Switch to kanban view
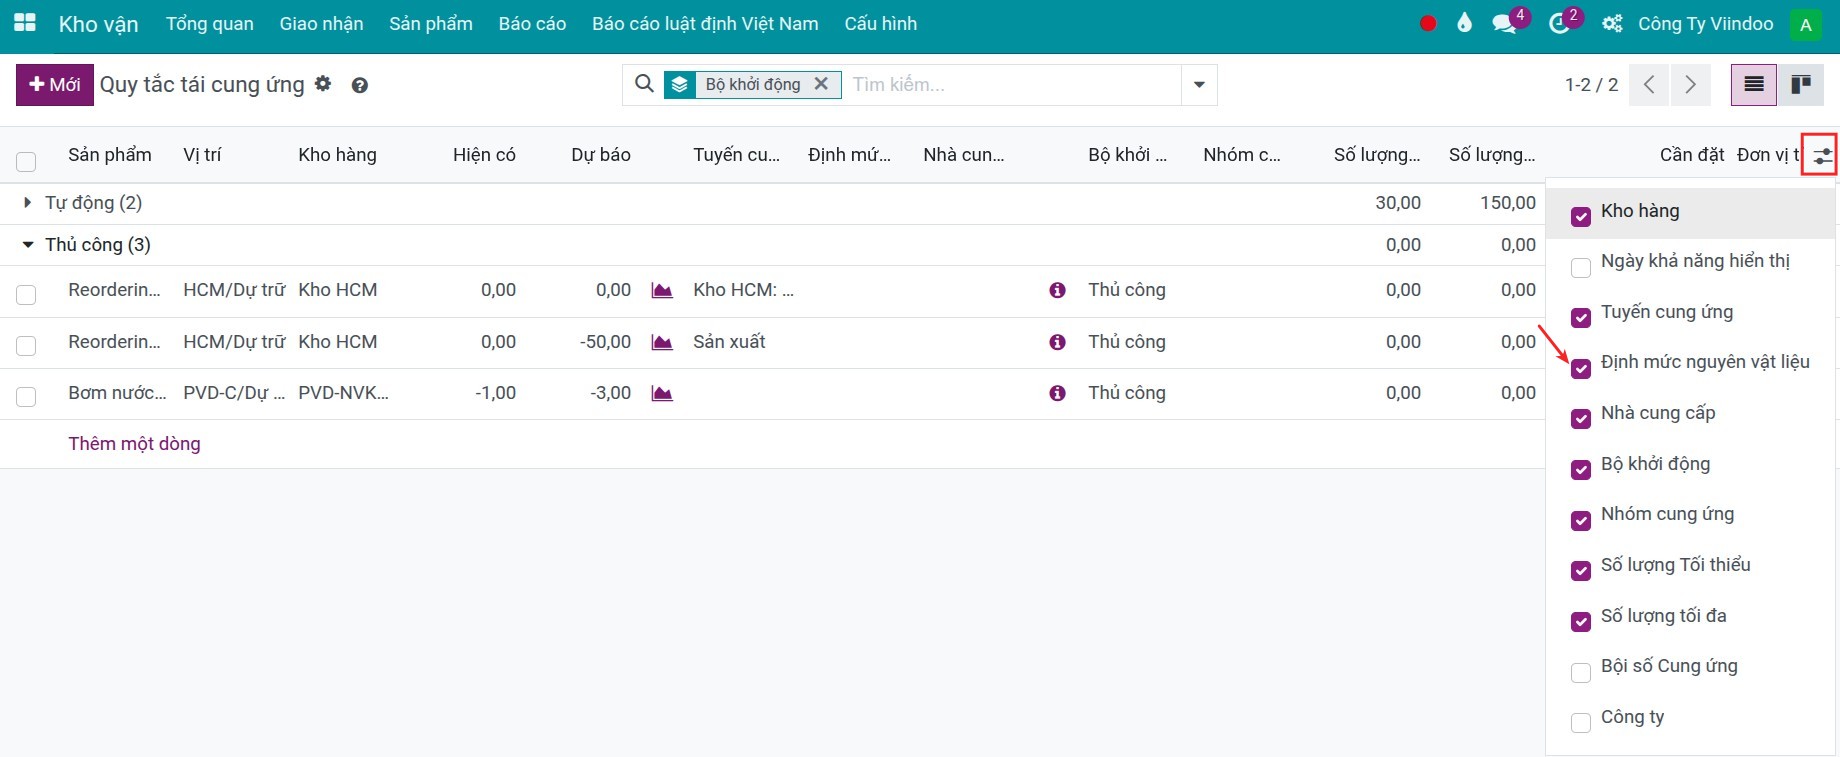 click(x=1801, y=85)
